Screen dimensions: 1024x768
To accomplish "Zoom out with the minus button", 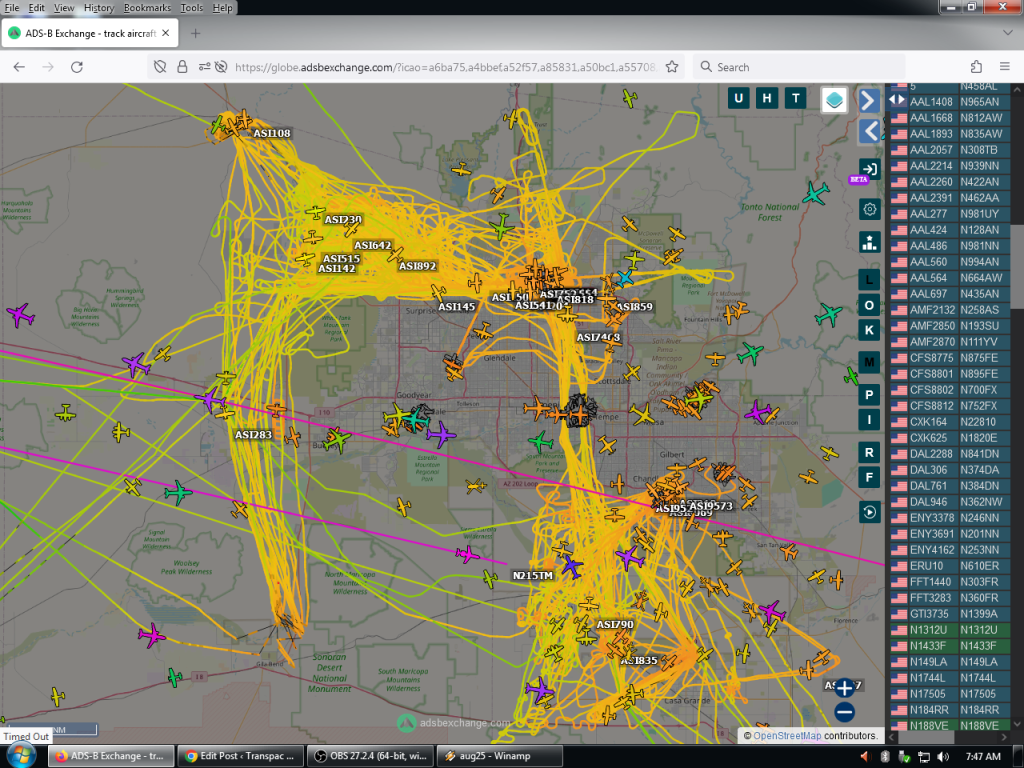I will (844, 712).
